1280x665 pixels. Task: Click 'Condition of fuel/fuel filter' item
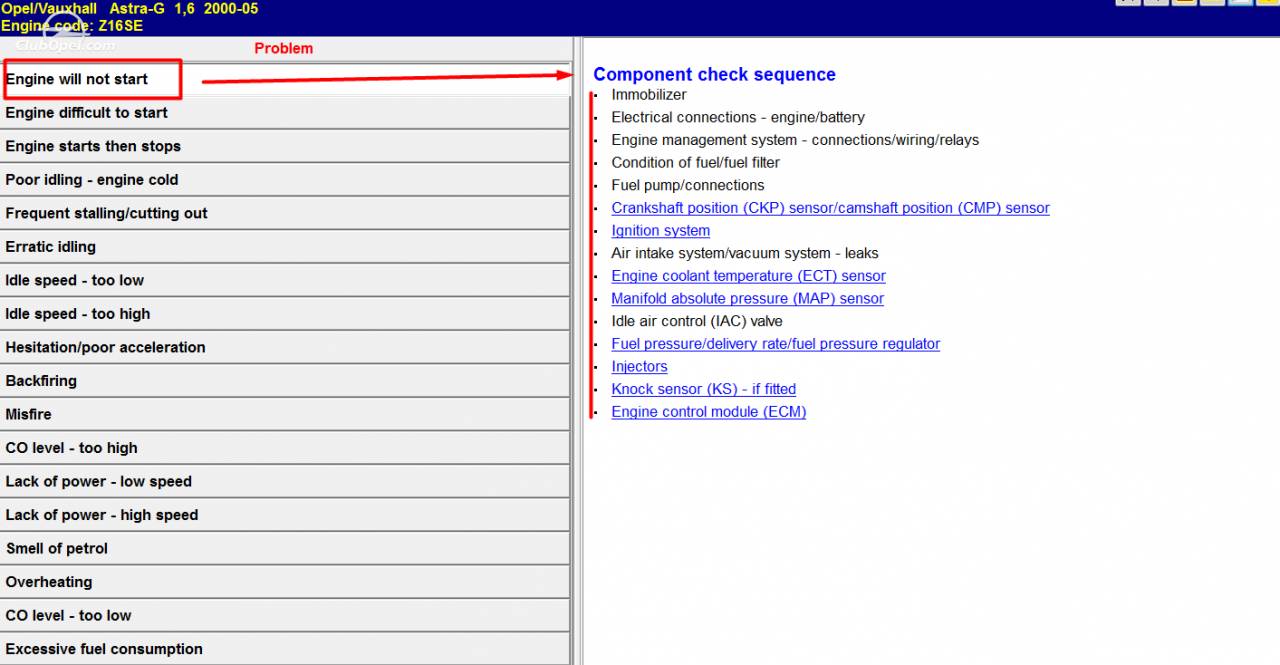[695, 163]
